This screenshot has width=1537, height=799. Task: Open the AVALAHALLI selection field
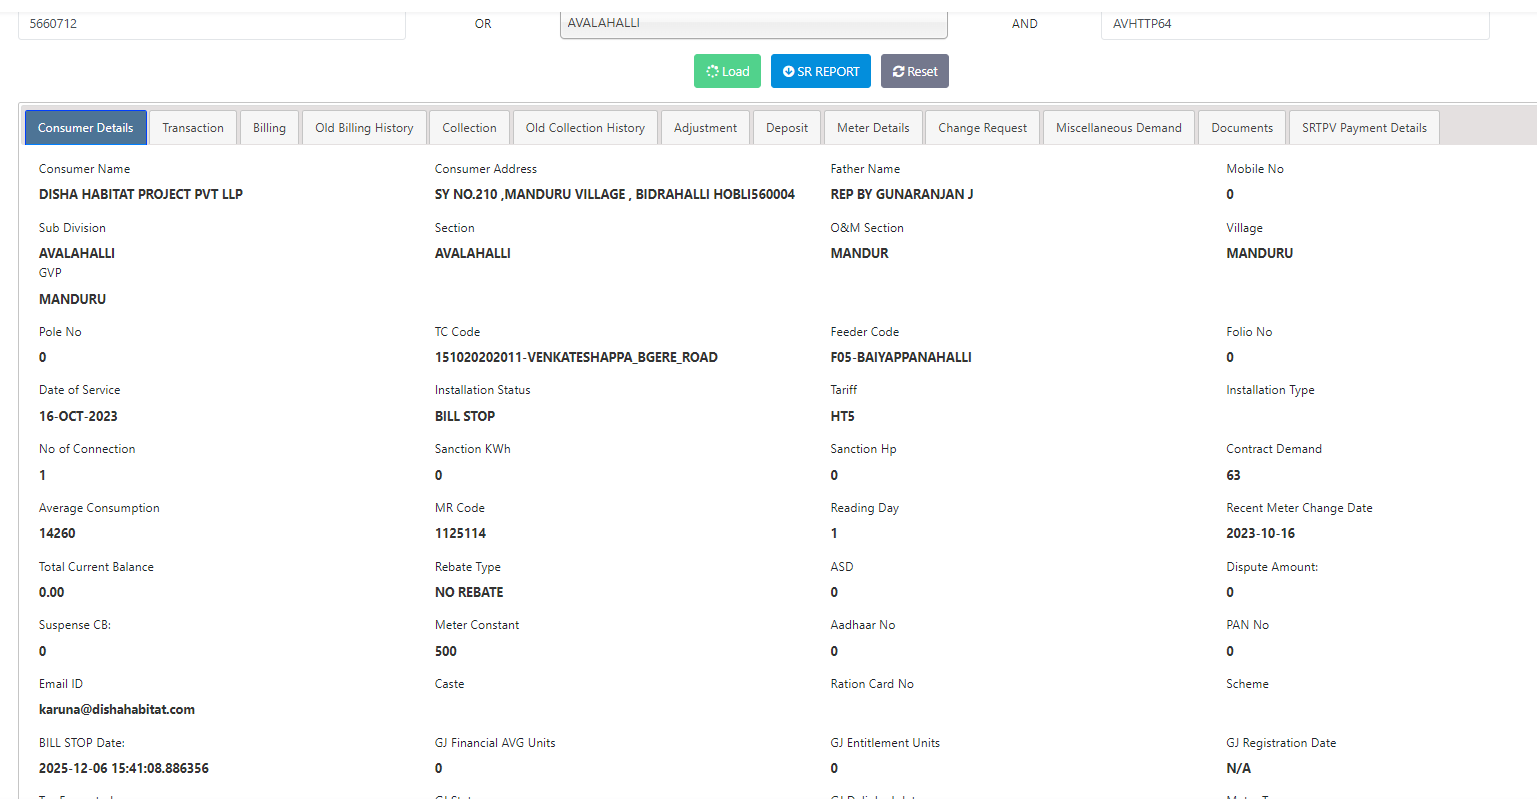pyautogui.click(x=754, y=24)
